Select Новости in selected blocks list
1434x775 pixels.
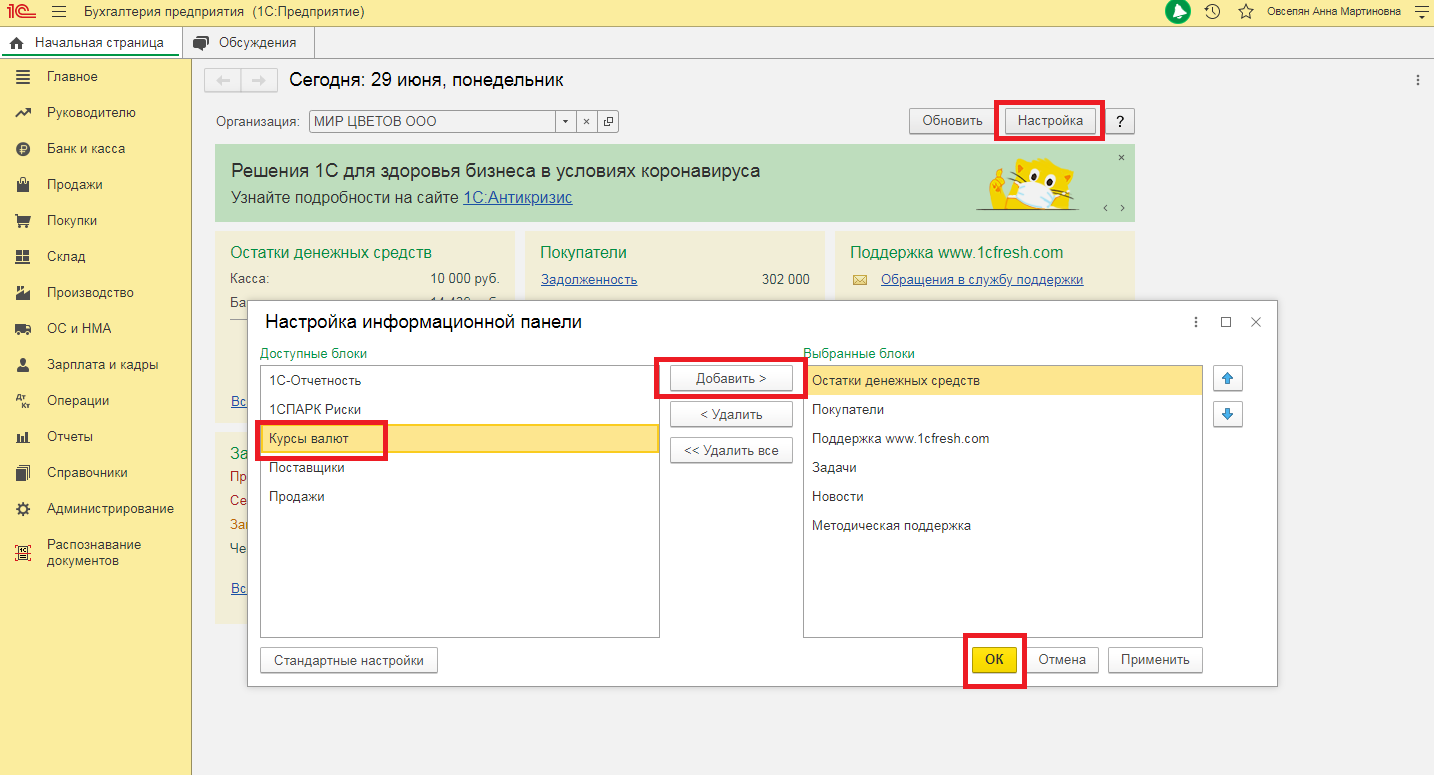tap(838, 497)
